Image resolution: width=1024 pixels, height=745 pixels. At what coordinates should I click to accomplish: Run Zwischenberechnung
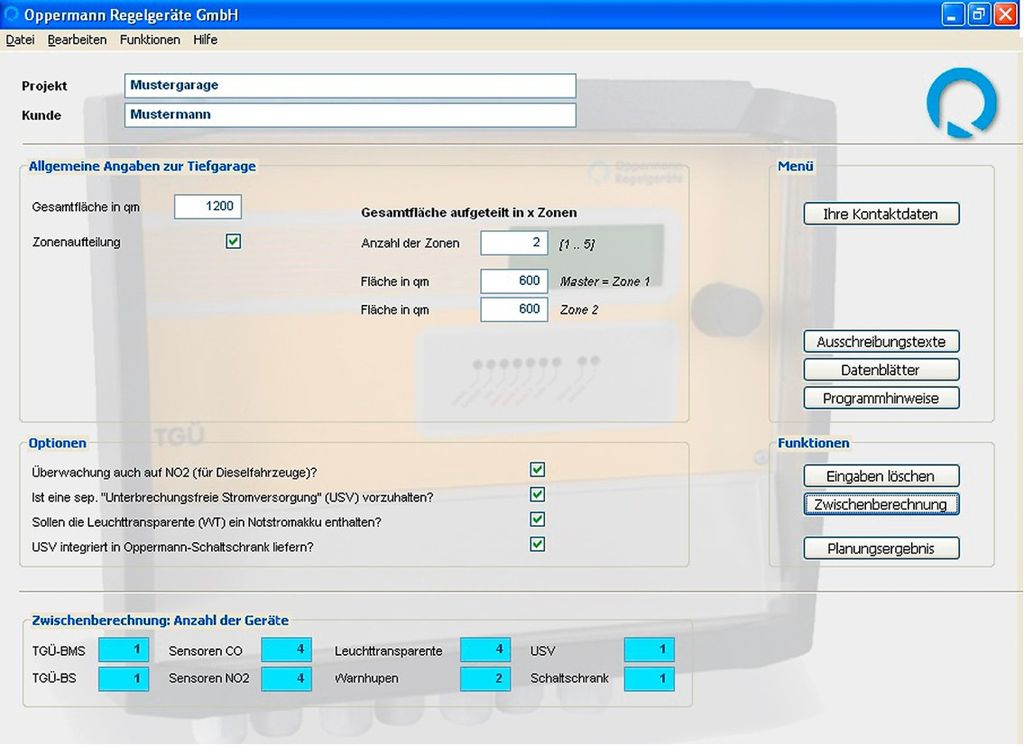(881, 504)
